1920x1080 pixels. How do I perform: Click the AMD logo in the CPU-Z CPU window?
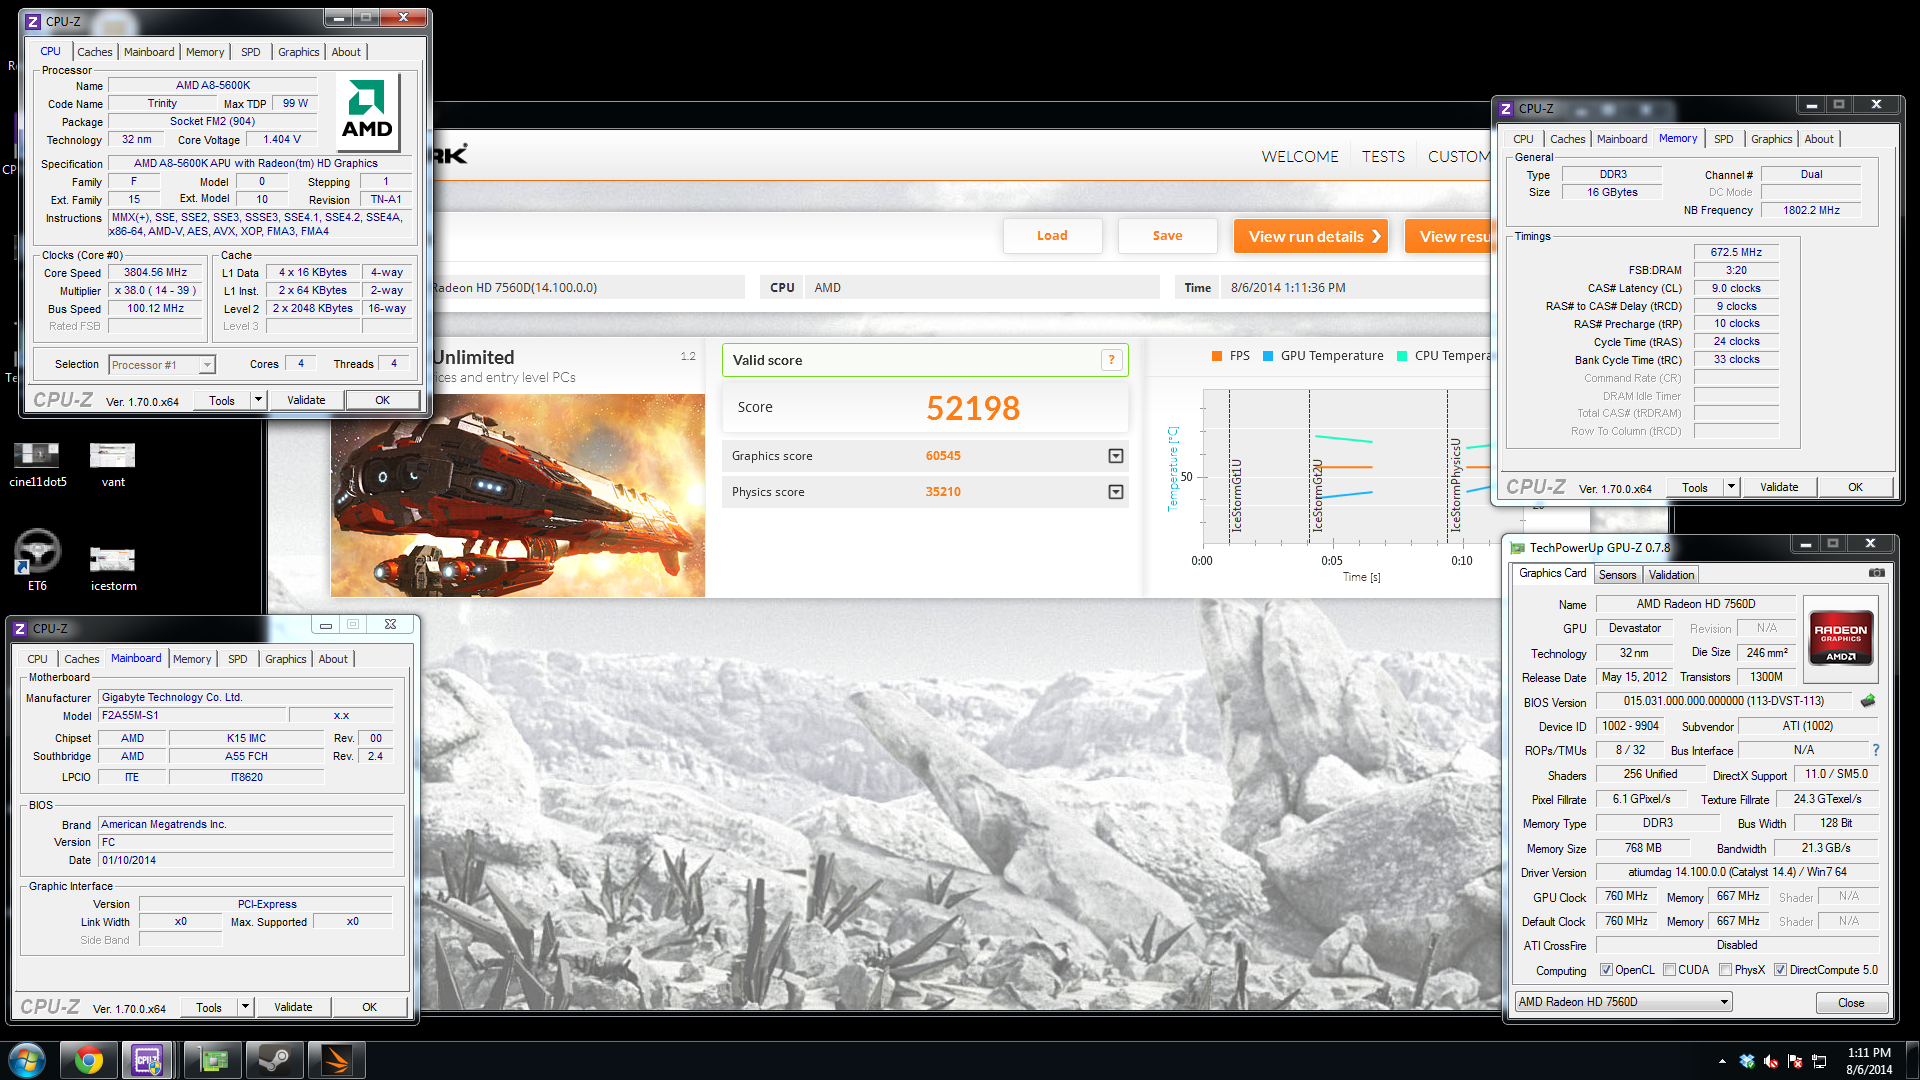(x=366, y=113)
